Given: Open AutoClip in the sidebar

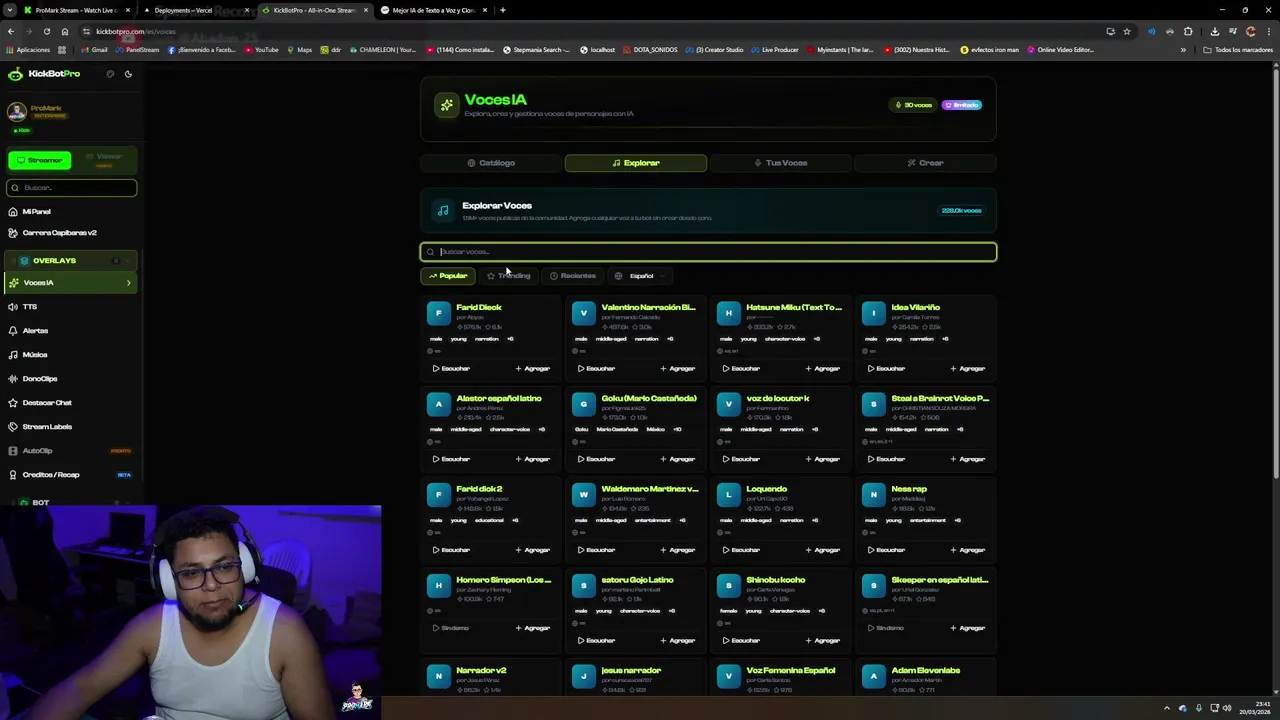Looking at the screenshot, I should click(70, 451).
